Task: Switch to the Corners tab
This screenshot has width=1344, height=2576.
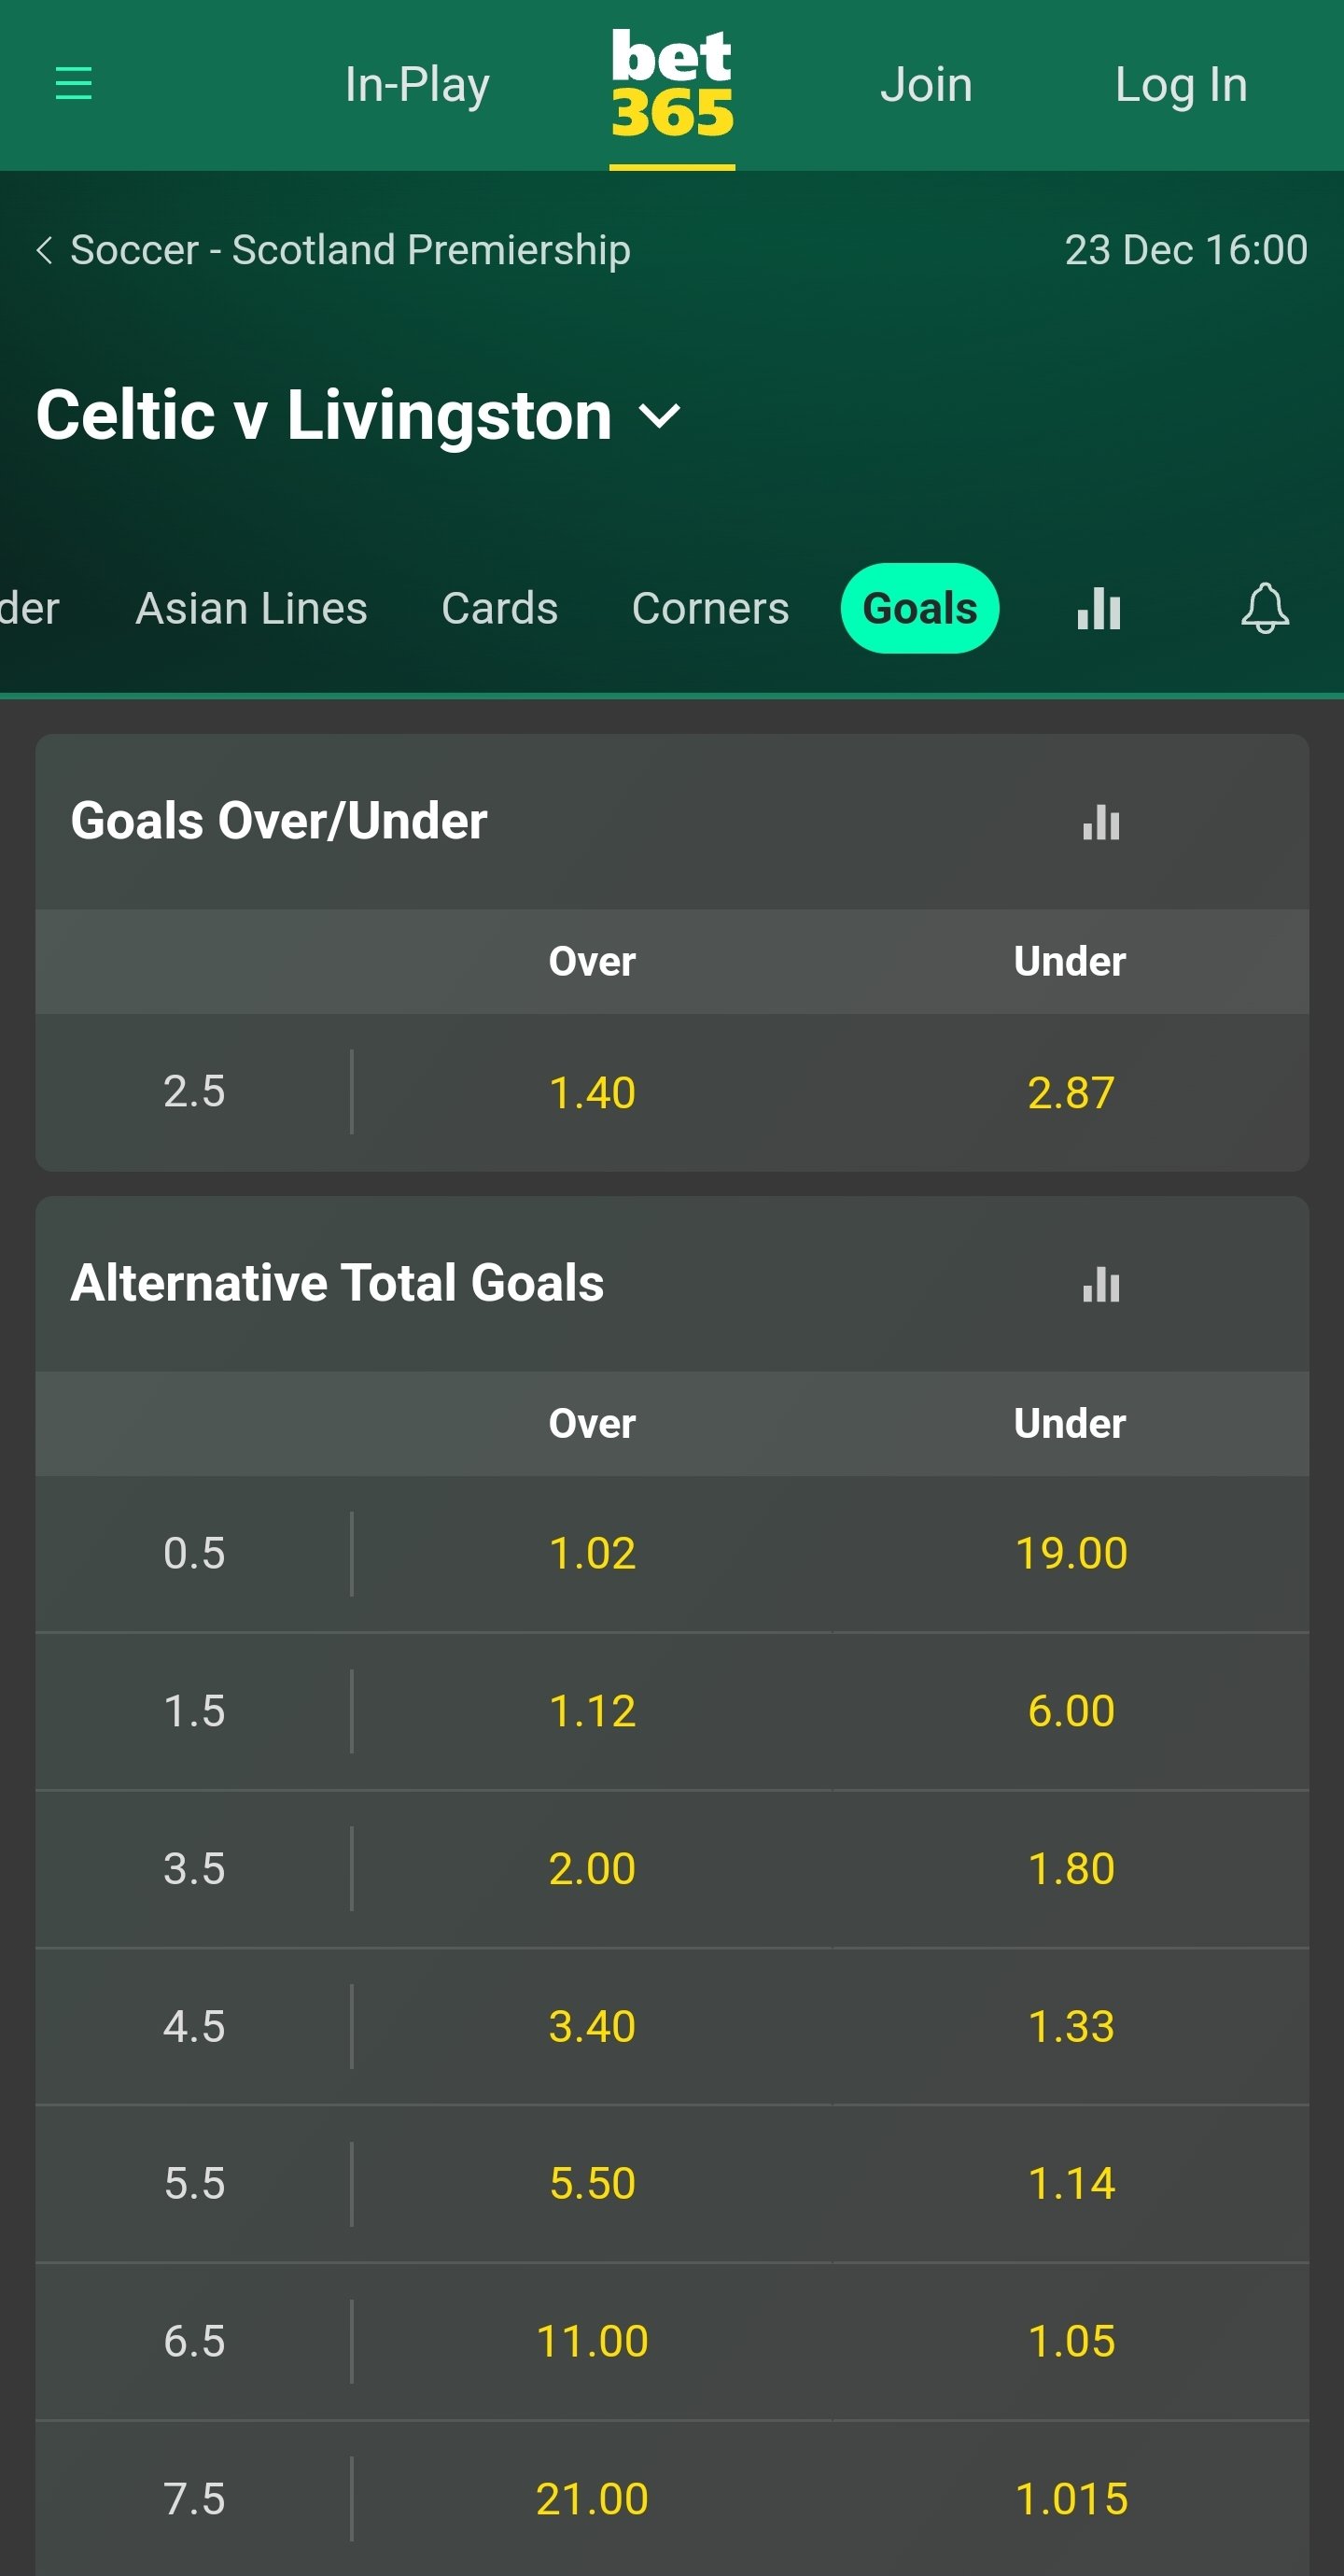Action: click(710, 608)
